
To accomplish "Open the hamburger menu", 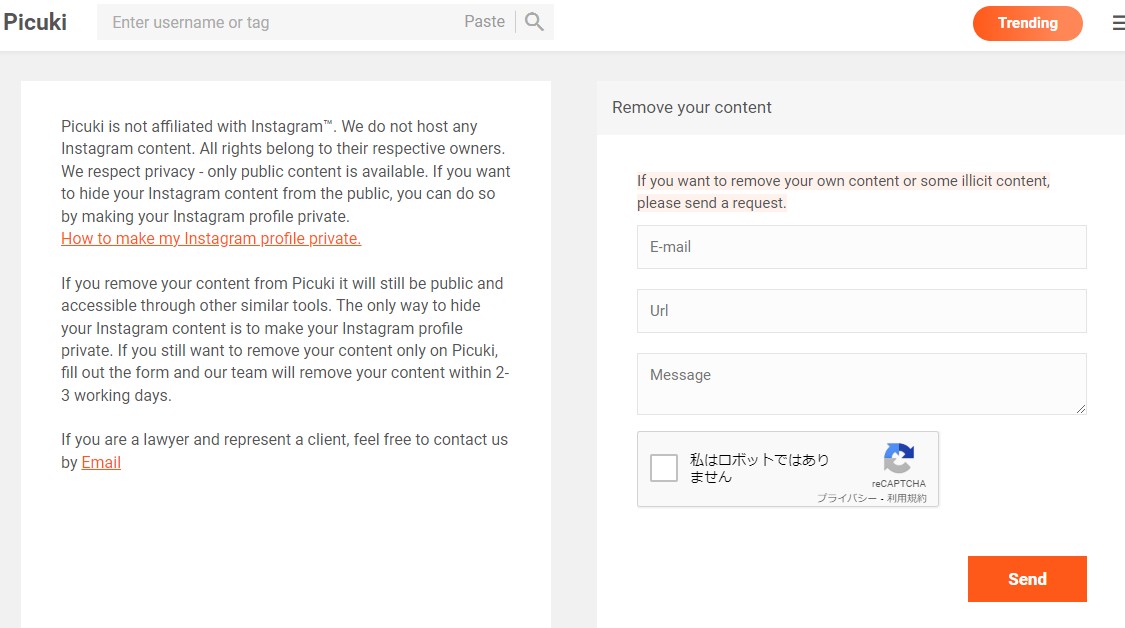I will click(1117, 22).
